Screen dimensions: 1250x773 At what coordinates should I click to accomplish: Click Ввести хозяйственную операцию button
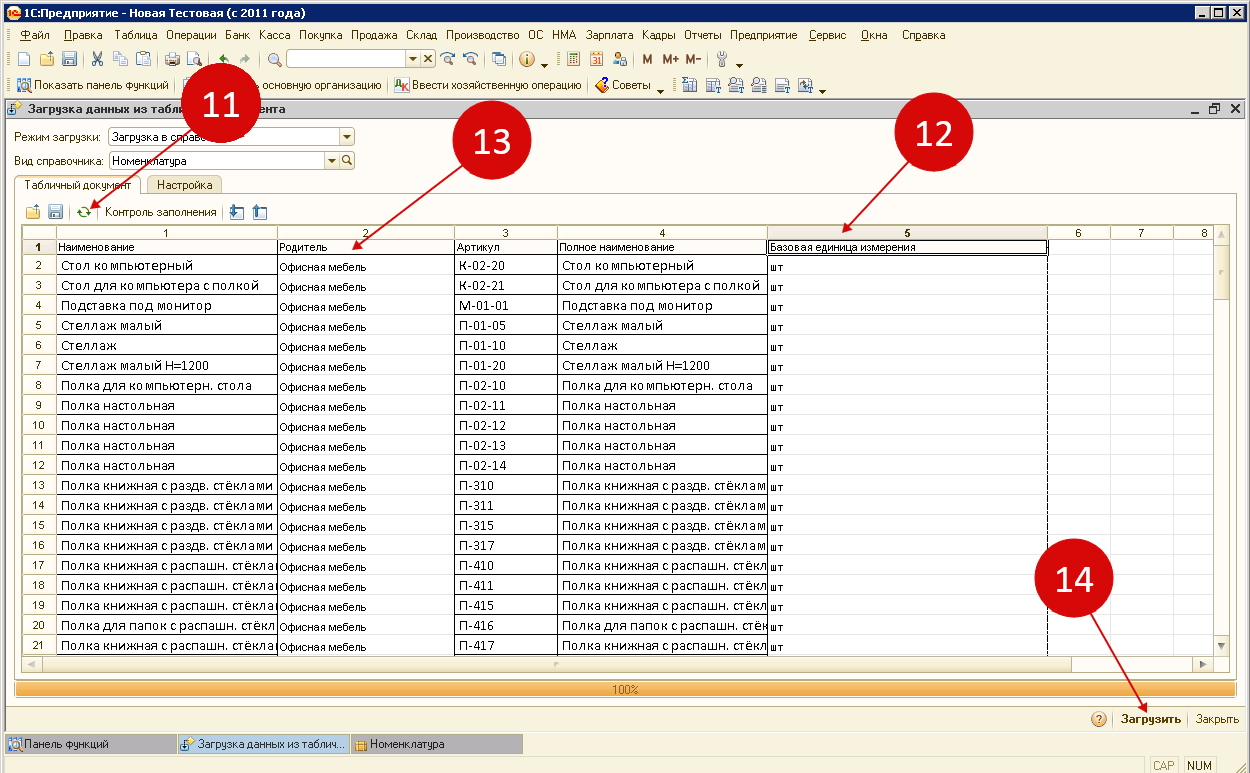pos(487,86)
